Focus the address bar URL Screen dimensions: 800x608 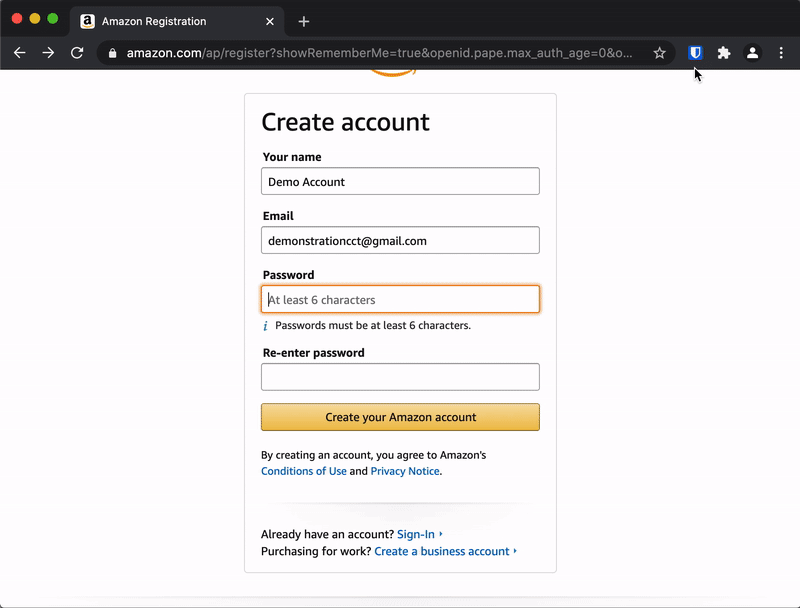[379, 53]
